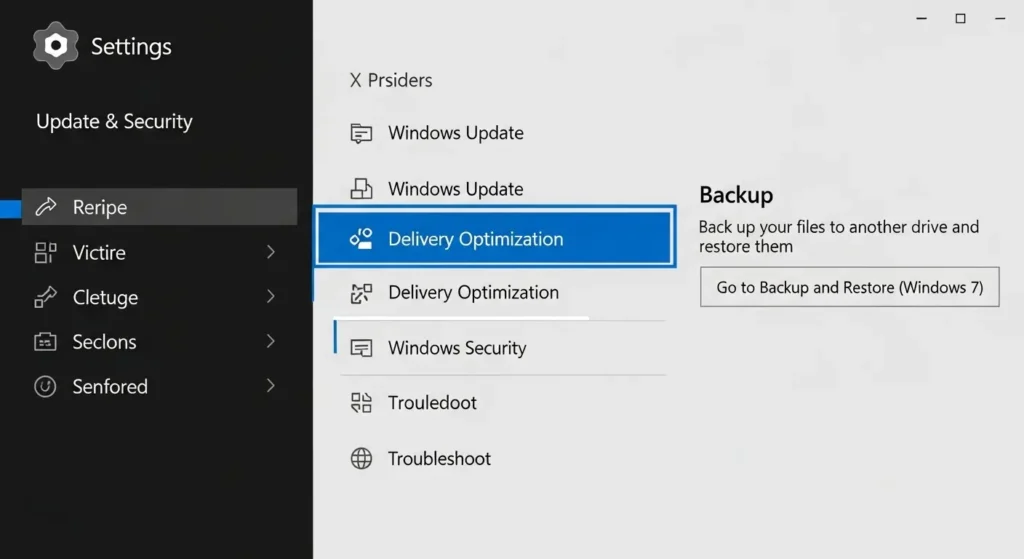The image size is (1024, 559).
Task: Click the highlighted Delivery Optimization icon
Action: point(361,239)
